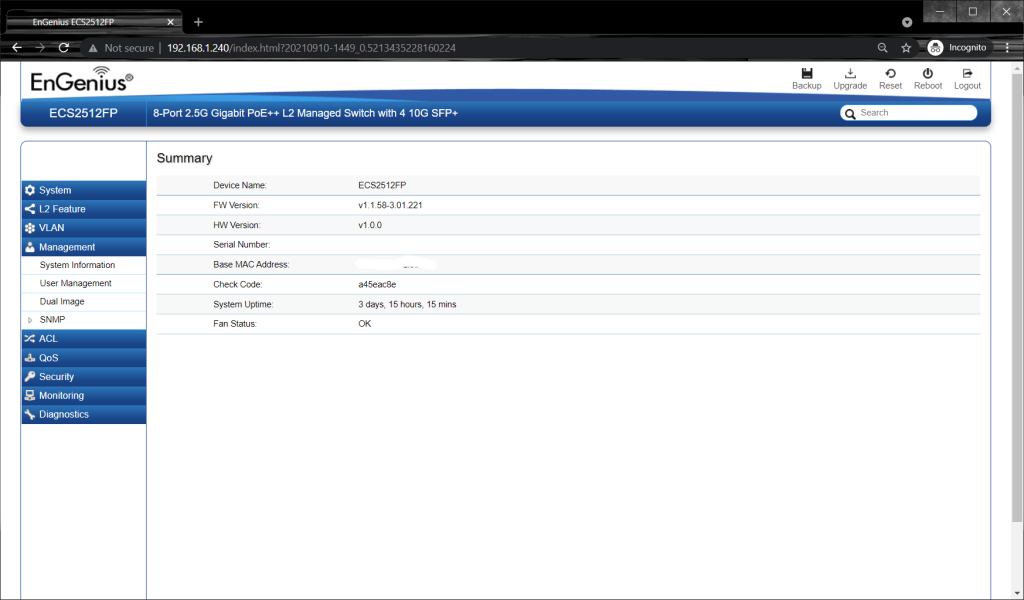
Task: Click the Monitoring computer icon
Action: point(30,395)
